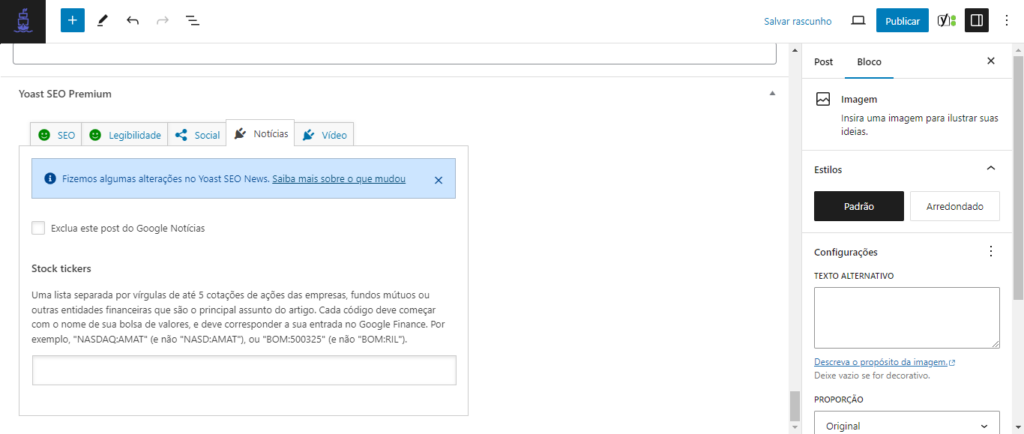1024x434 pixels.
Task: Switch to the Legibilidade tab
Action: (x=125, y=135)
